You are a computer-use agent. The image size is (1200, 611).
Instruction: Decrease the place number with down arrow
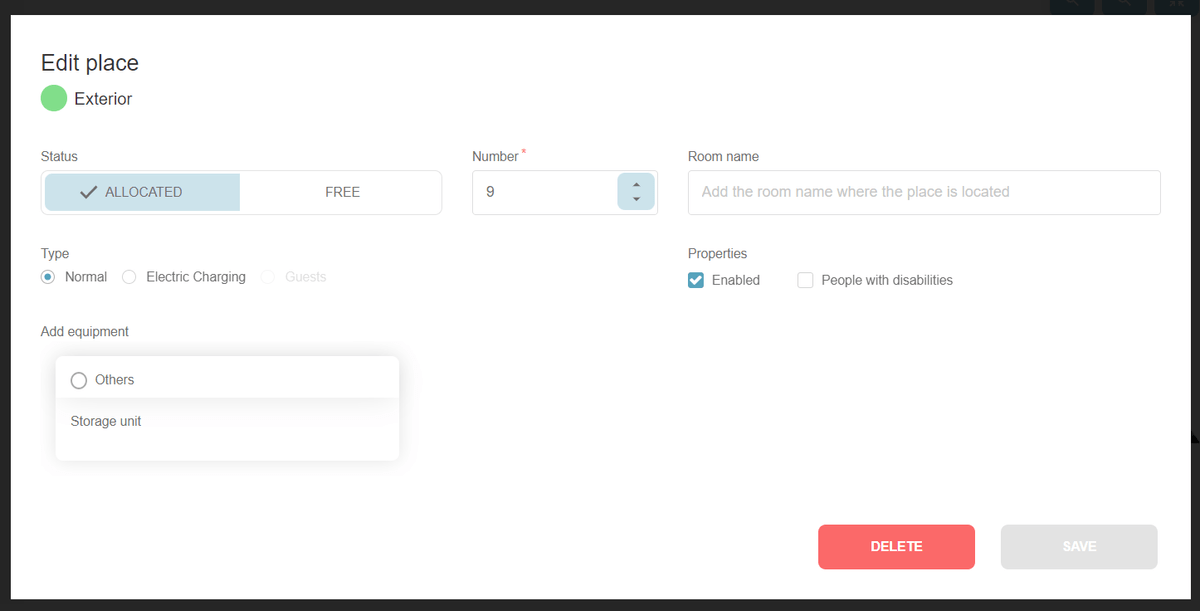coord(636,199)
